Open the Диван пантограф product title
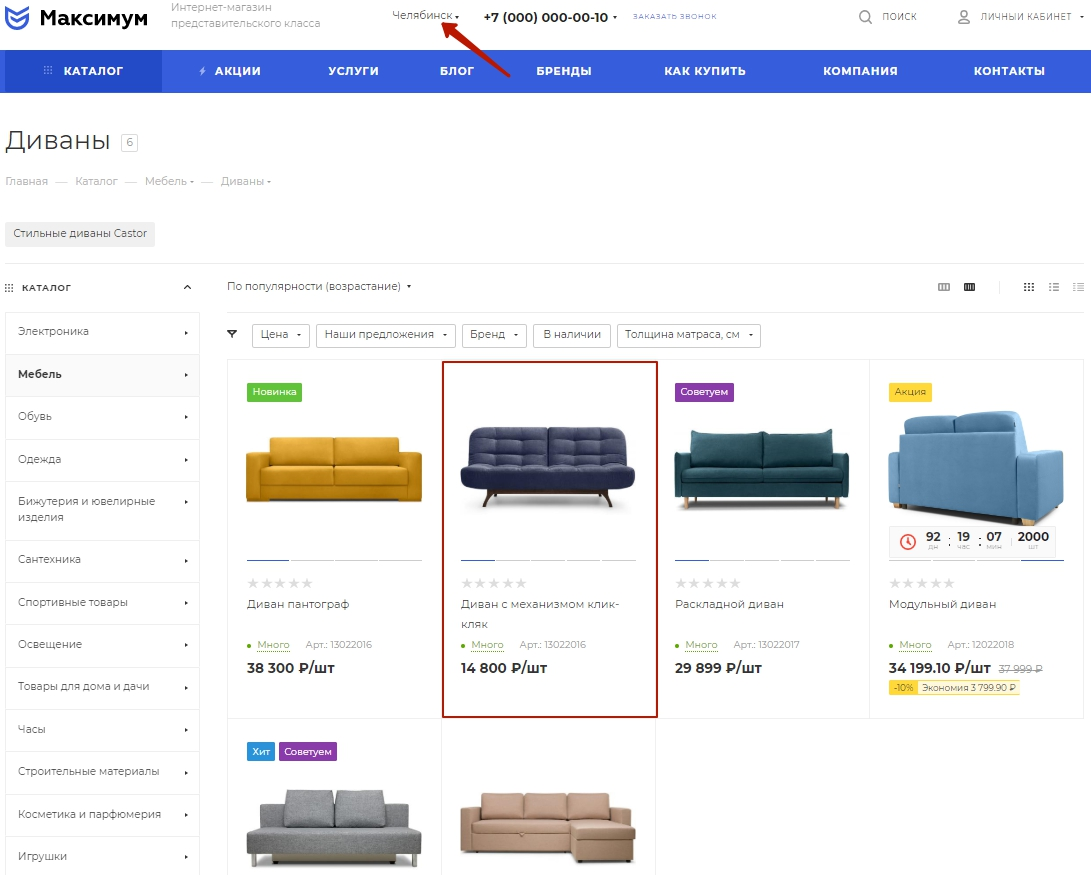Screen dimensions: 1091x875 tap(298, 604)
